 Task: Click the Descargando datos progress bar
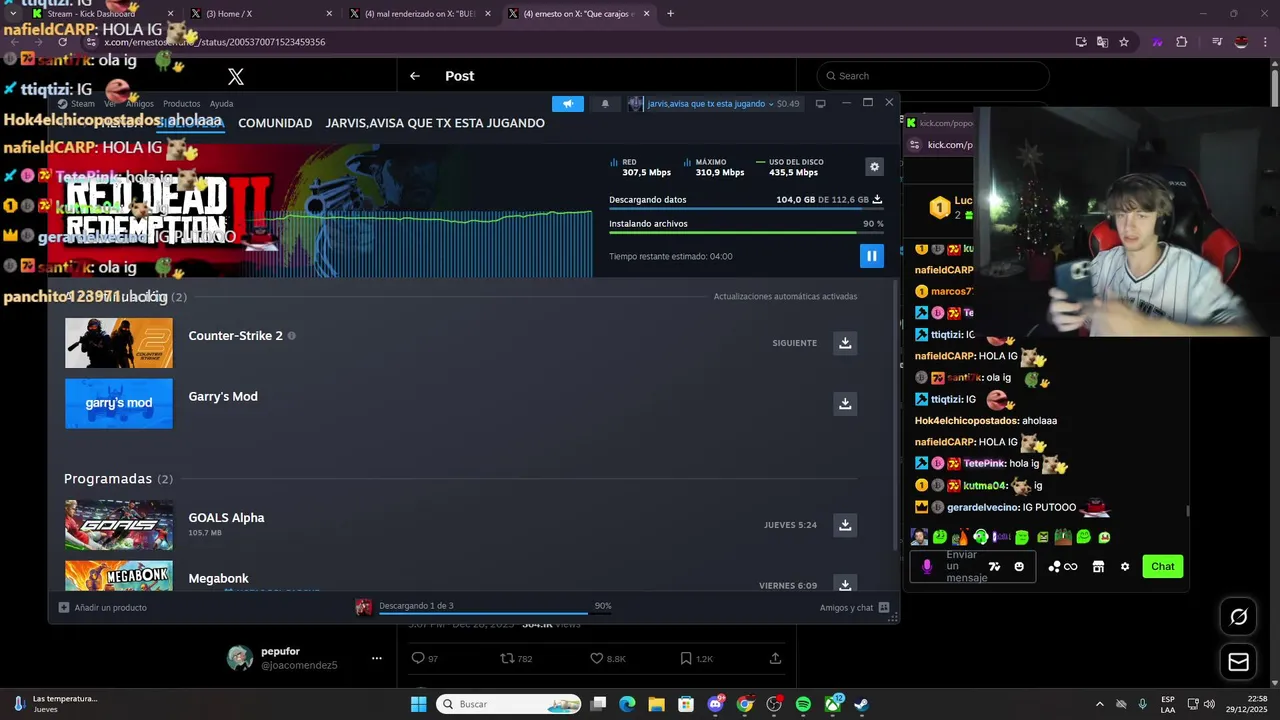tap(746, 208)
